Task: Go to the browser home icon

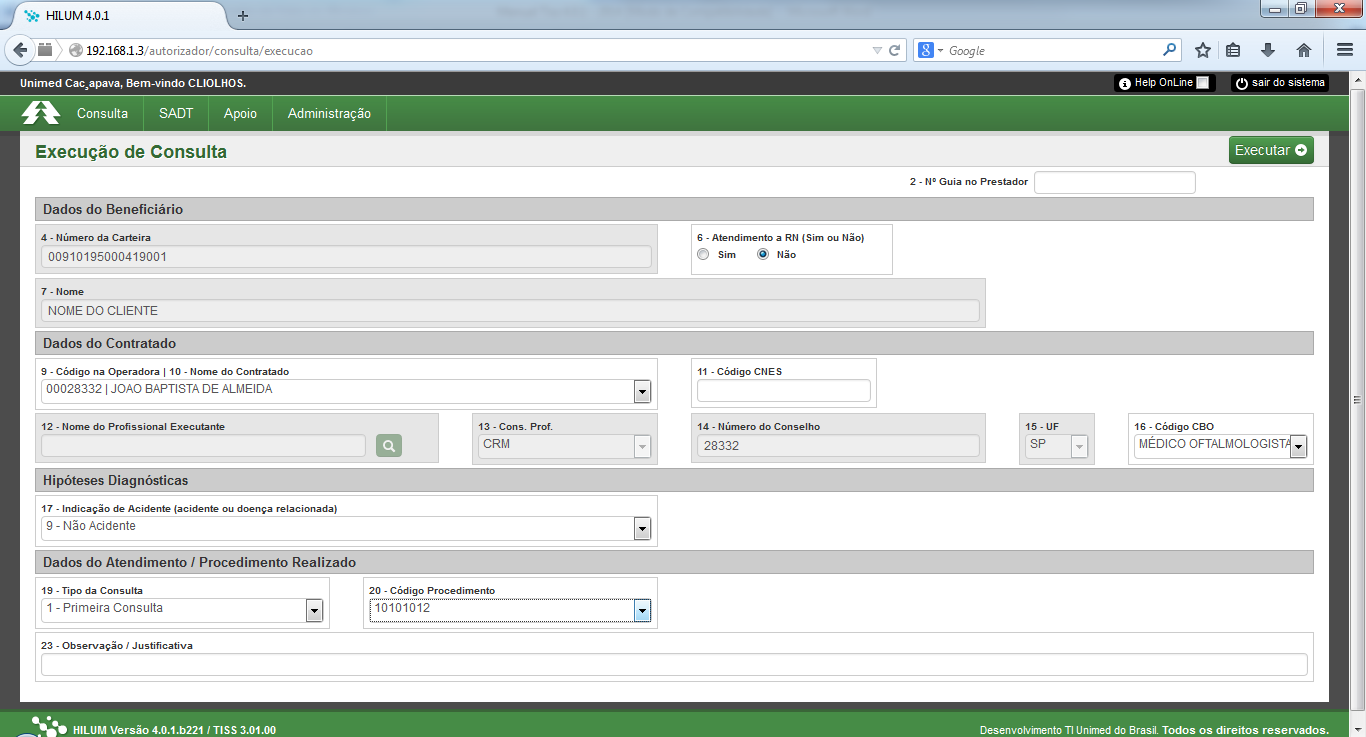Action: [1304, 50]
